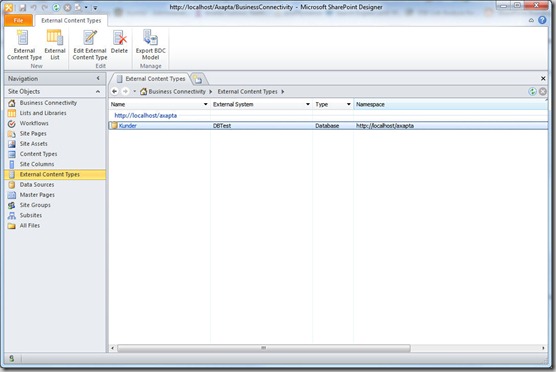The width and height of the screenshot is (556, 372).
Task: Click horizontal scrollbar left arrow
Action: [112, 348]
